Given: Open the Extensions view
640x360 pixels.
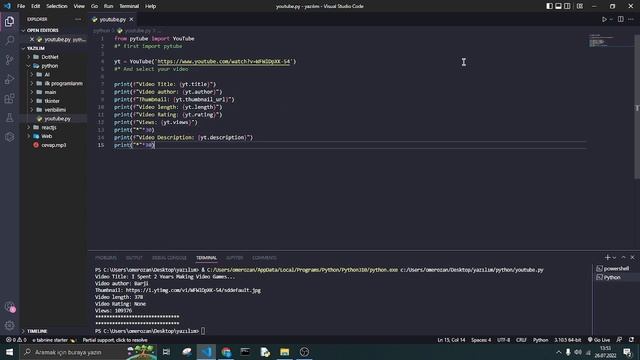Looking at the screenshot, I should pyautogui.click(x=9, y=98).
